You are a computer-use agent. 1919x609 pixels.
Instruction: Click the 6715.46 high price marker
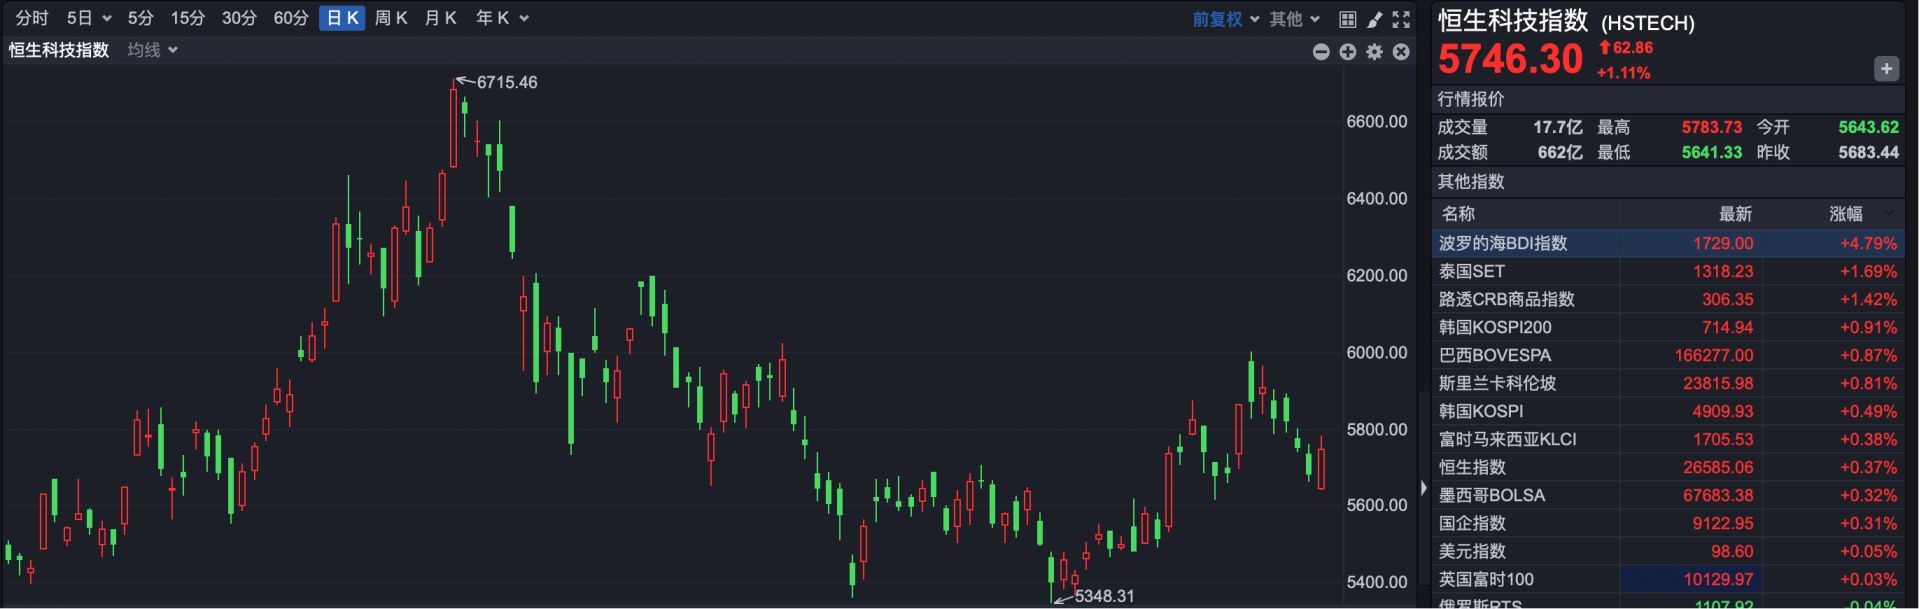click(x=506, y=82)
